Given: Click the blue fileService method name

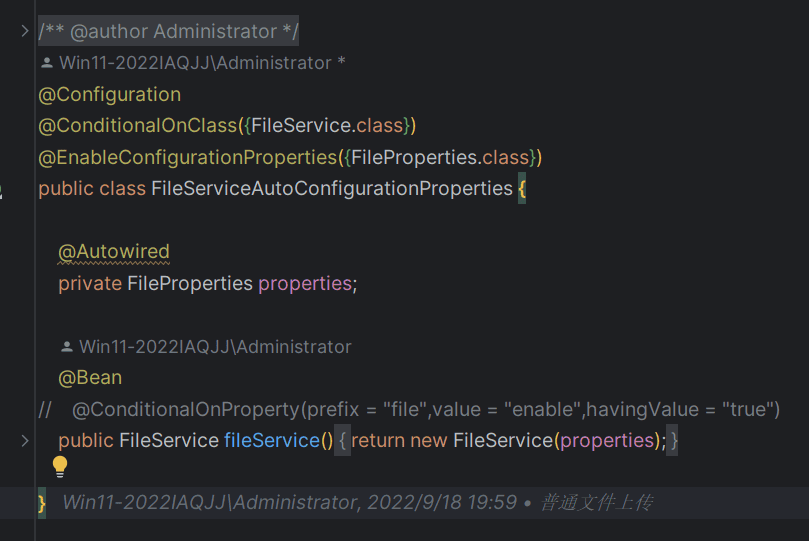Looking at the screenshot, I should coord(272,440).
